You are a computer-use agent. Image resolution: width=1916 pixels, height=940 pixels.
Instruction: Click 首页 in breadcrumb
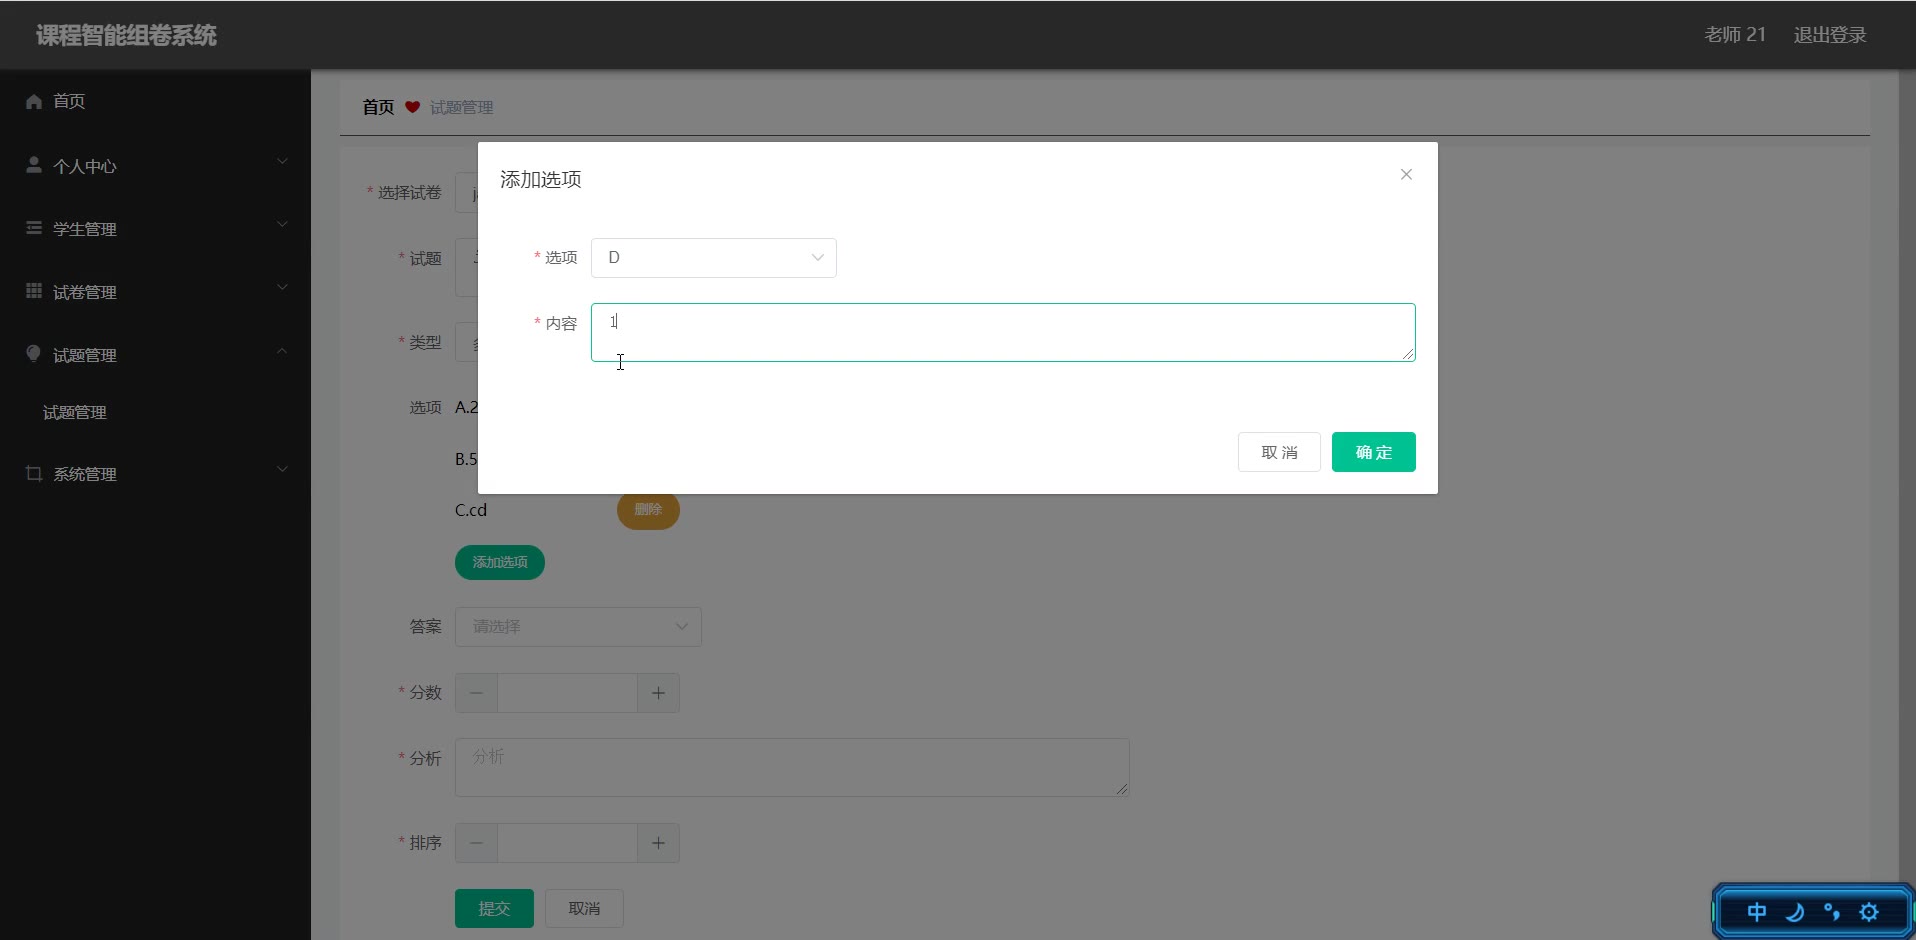point(378,107)
